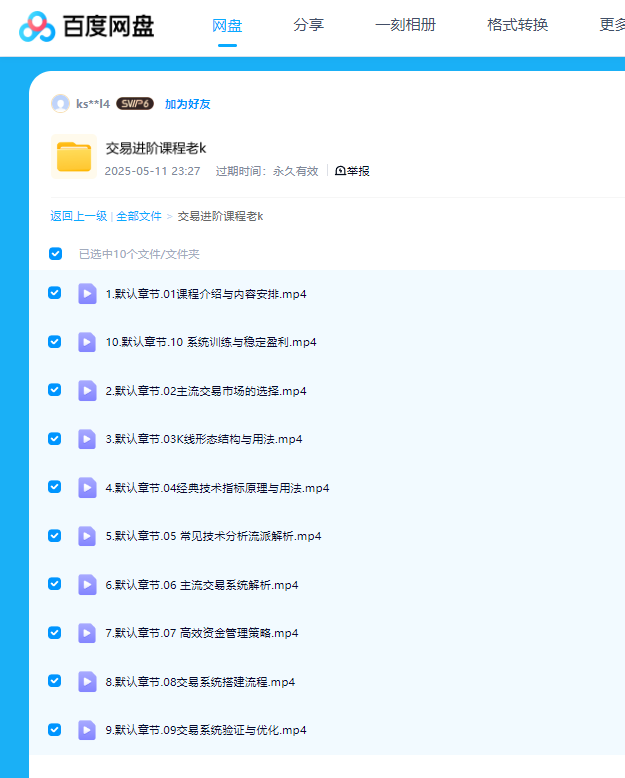Screen dimensions: 625x778
Task: Click video icon for 03K线形态结构与用法.mp4
Action: pos(87,439)
